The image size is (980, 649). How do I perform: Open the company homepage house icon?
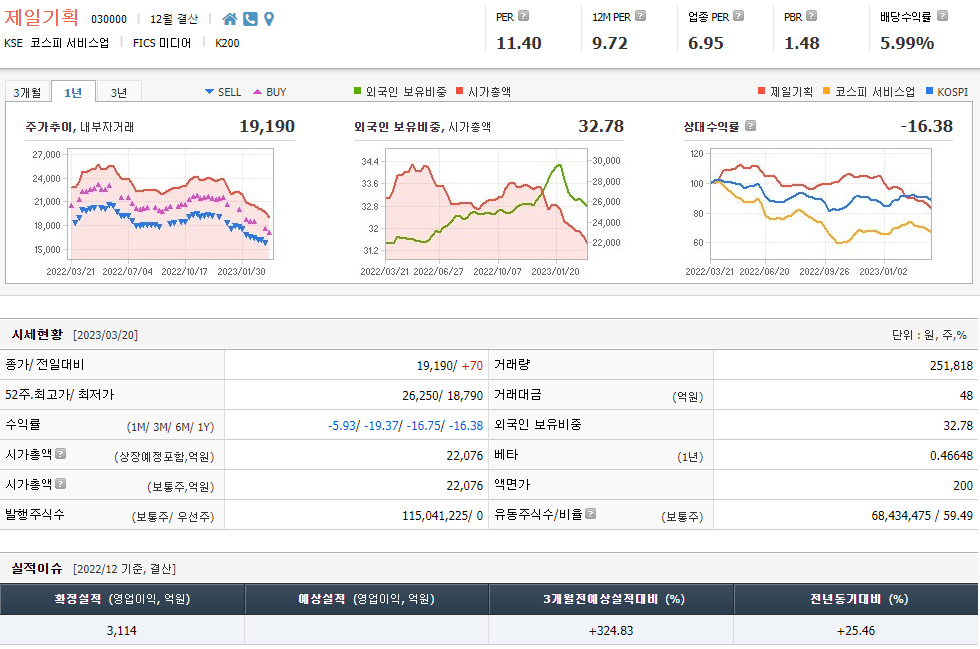click(x=230, y=19)
